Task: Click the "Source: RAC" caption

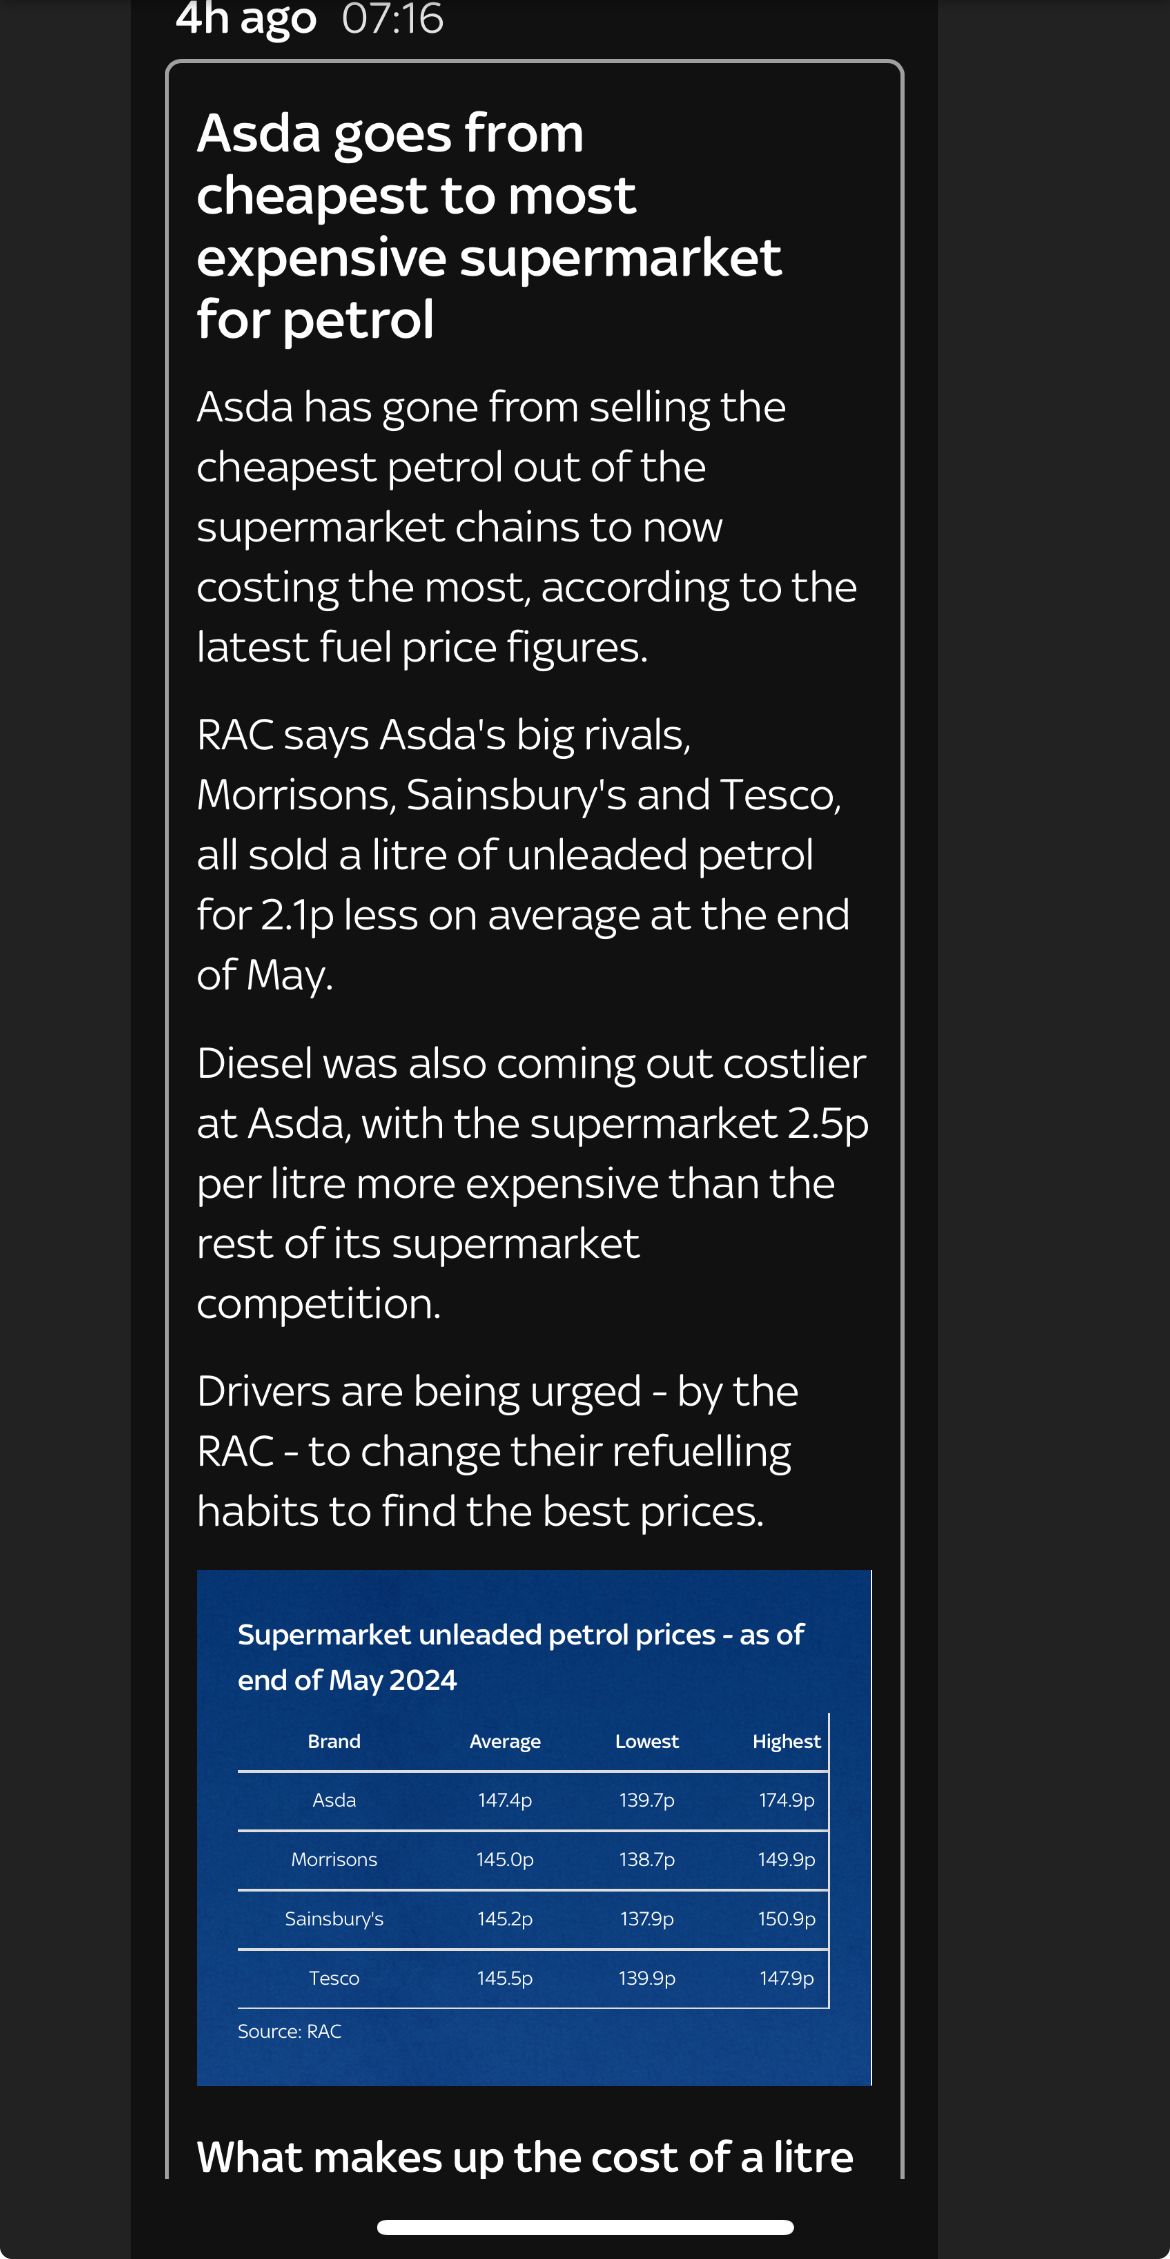Action: [x=290, y=2031]
